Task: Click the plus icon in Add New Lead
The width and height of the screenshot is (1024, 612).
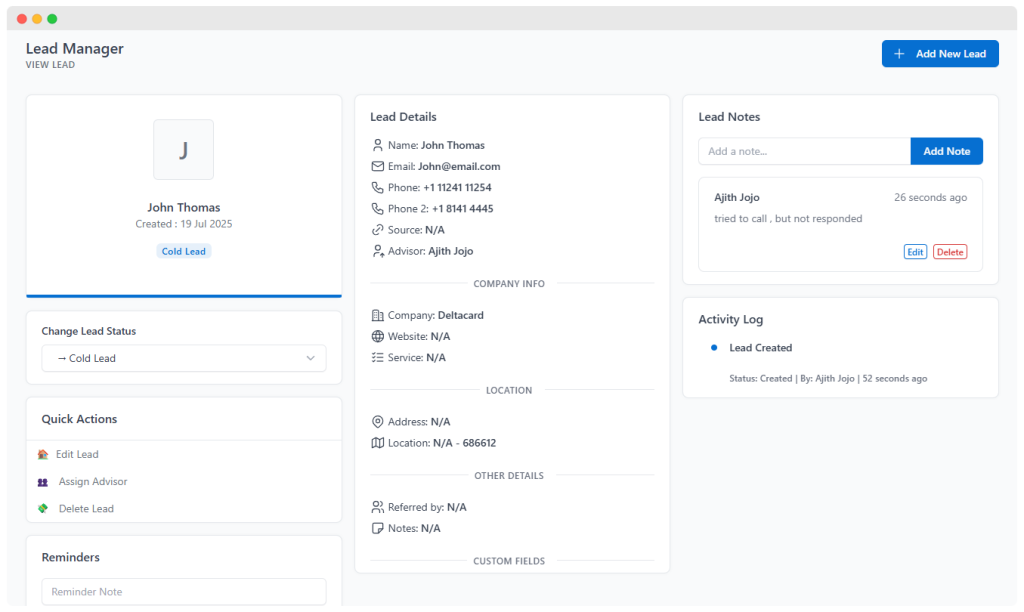Action: click(899, 54)
